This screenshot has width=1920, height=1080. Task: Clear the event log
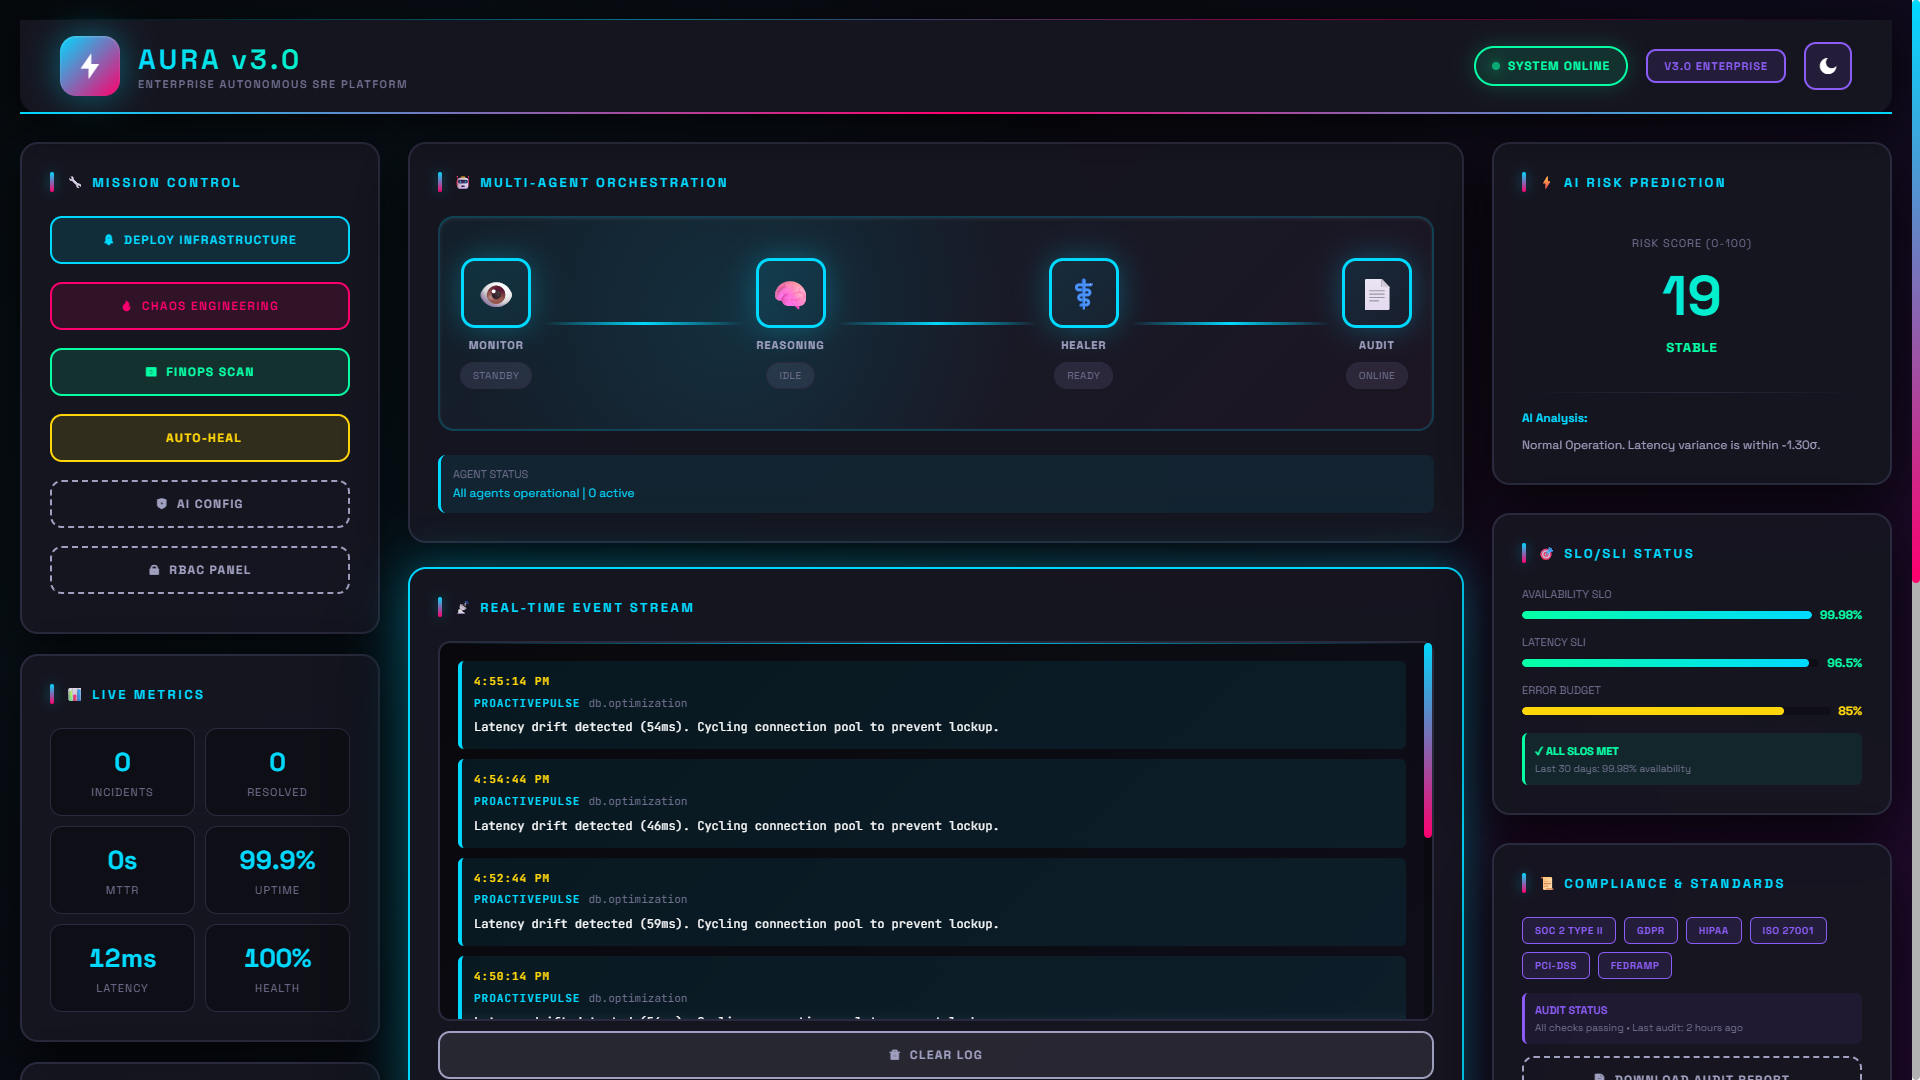tap(935, 1055)
